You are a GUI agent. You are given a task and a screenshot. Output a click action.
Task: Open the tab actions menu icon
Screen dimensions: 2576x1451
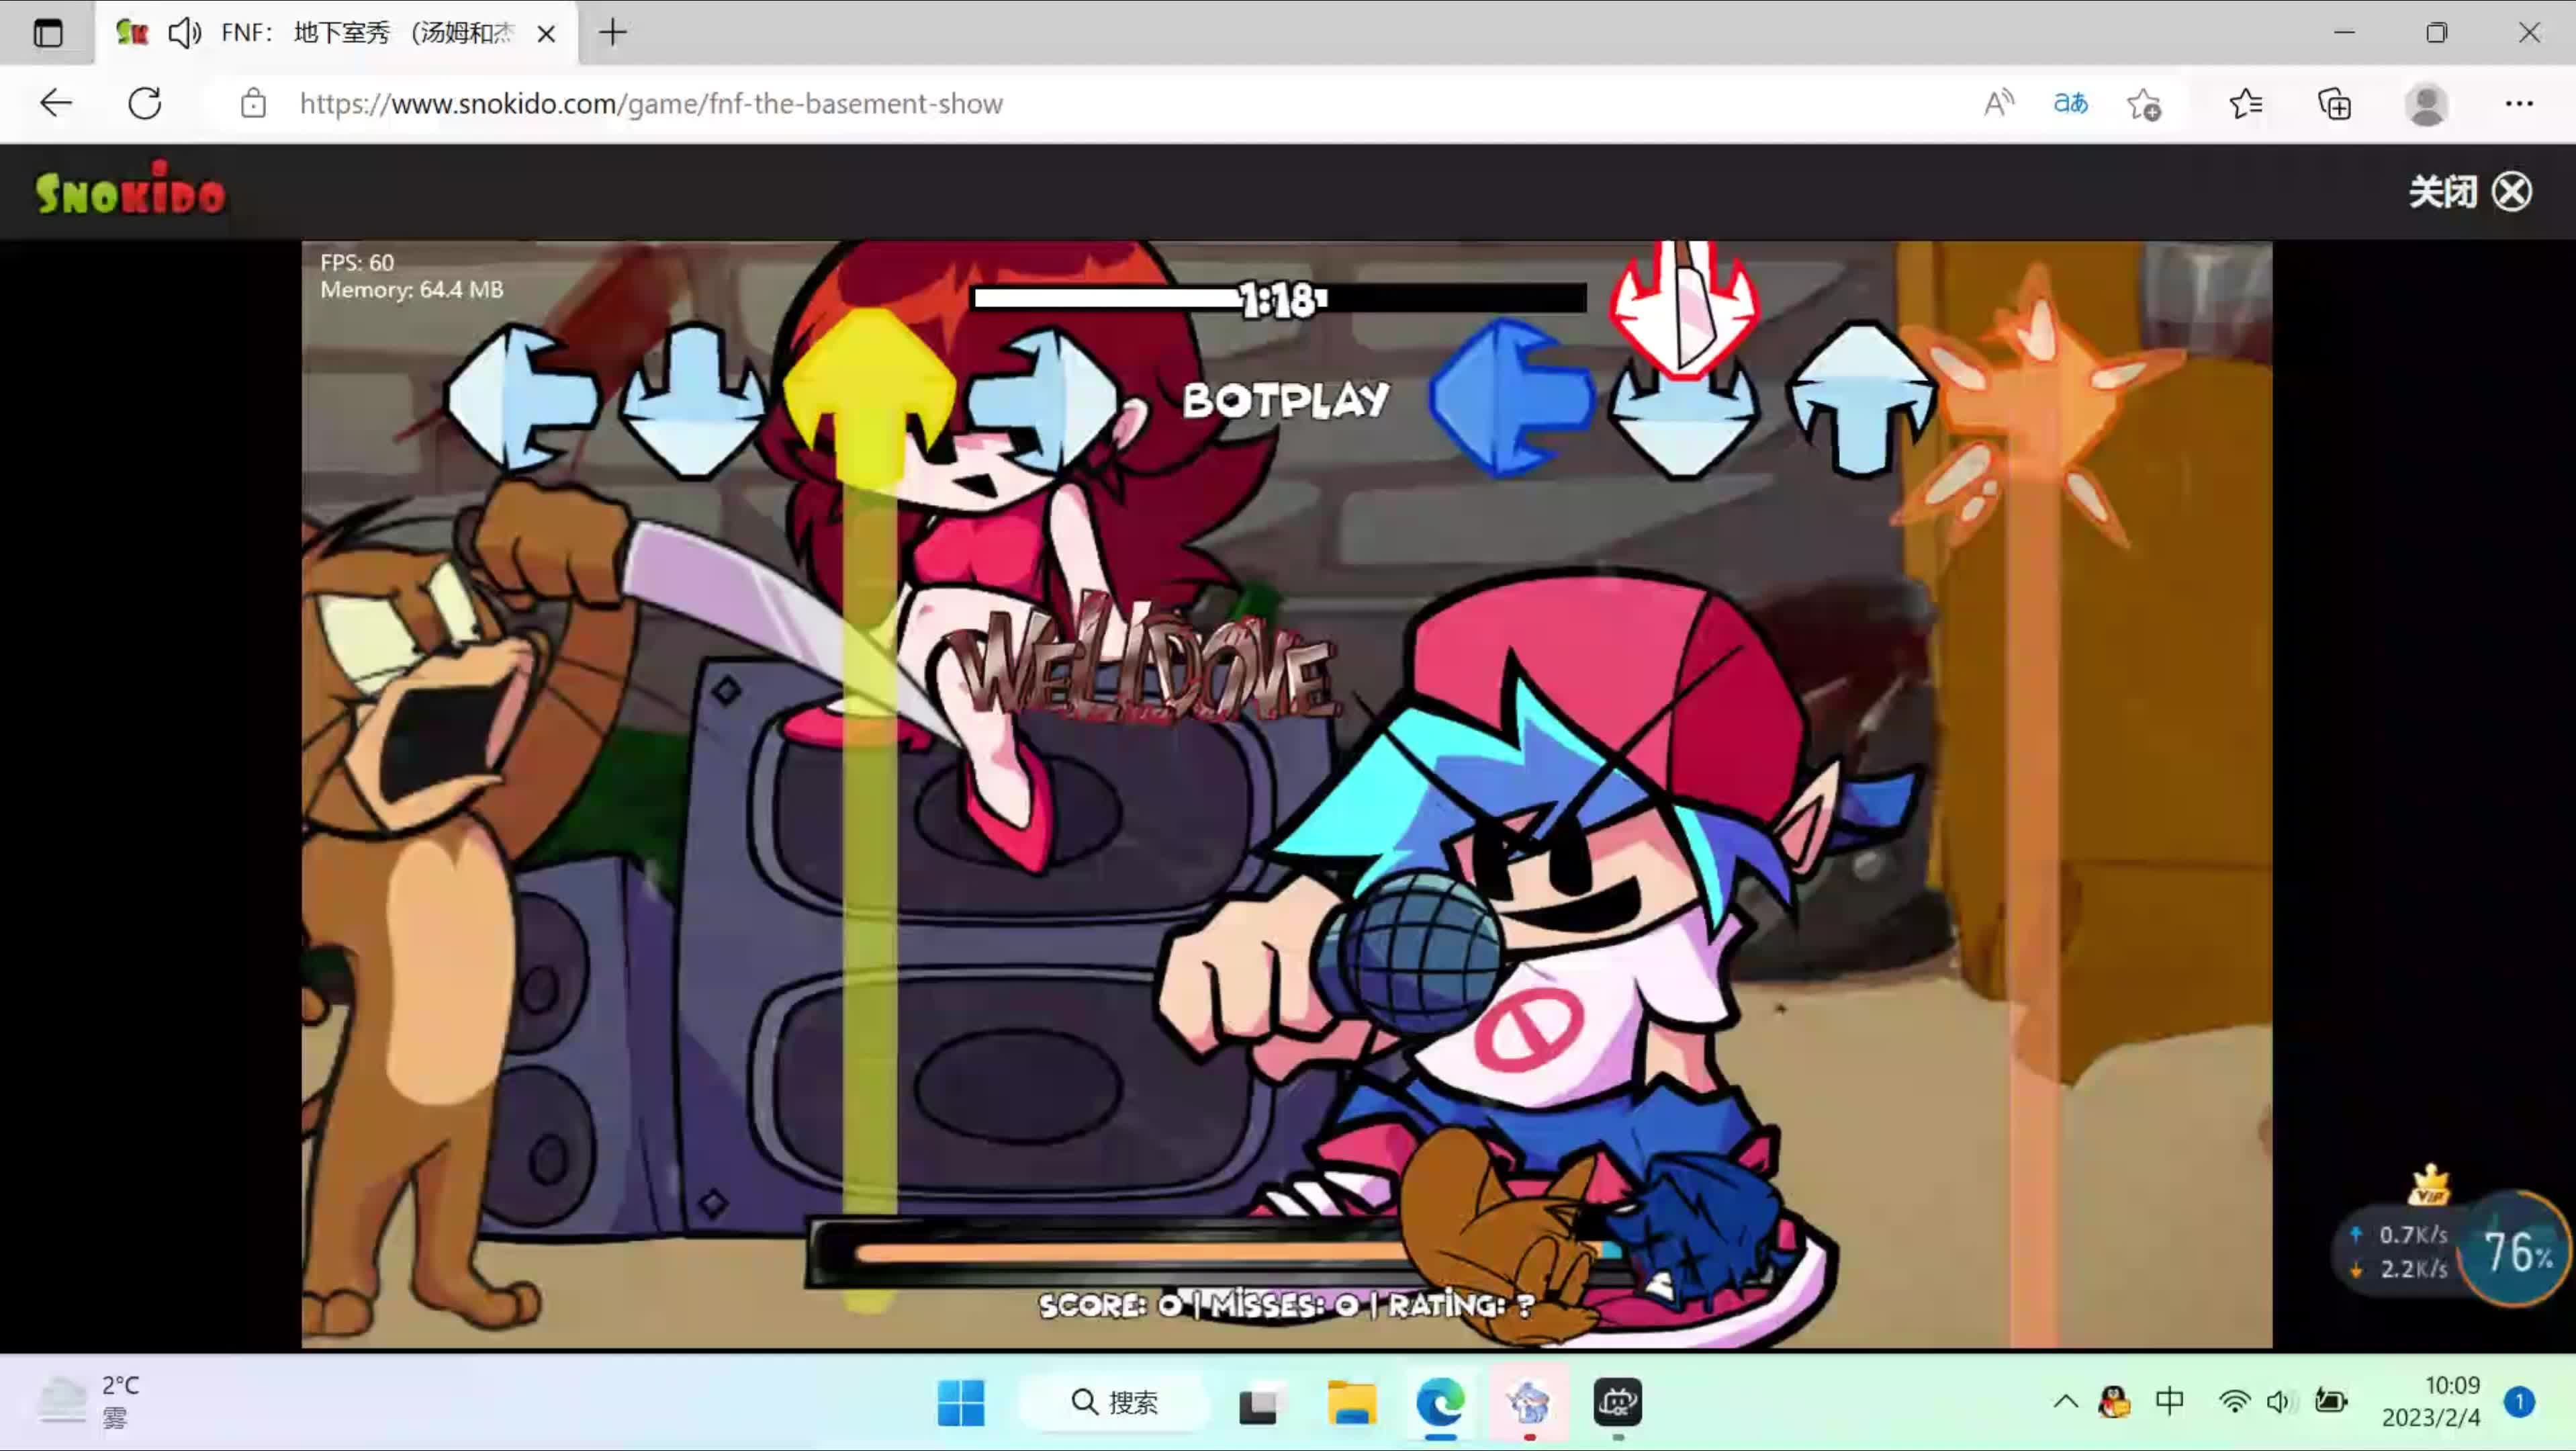(x=47, y=33)
